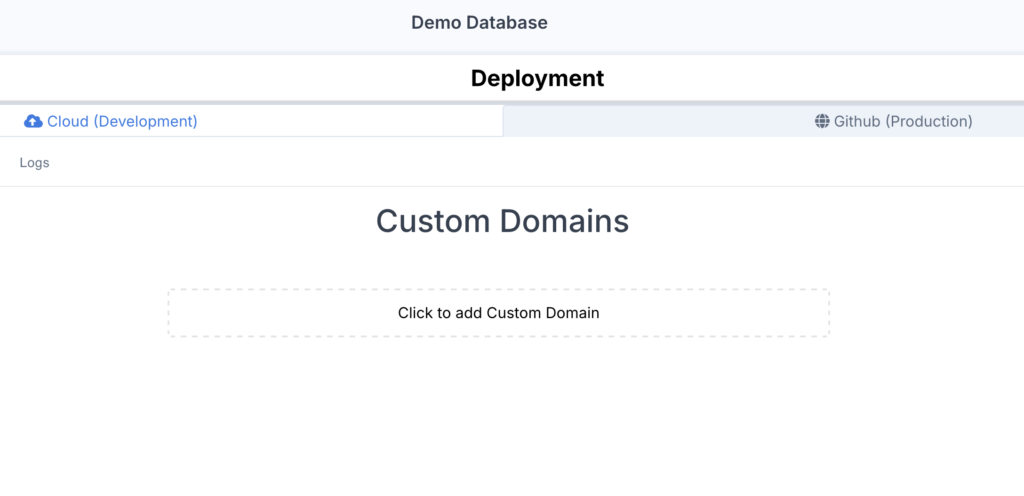Select the Demo Database title

[479, 22]
